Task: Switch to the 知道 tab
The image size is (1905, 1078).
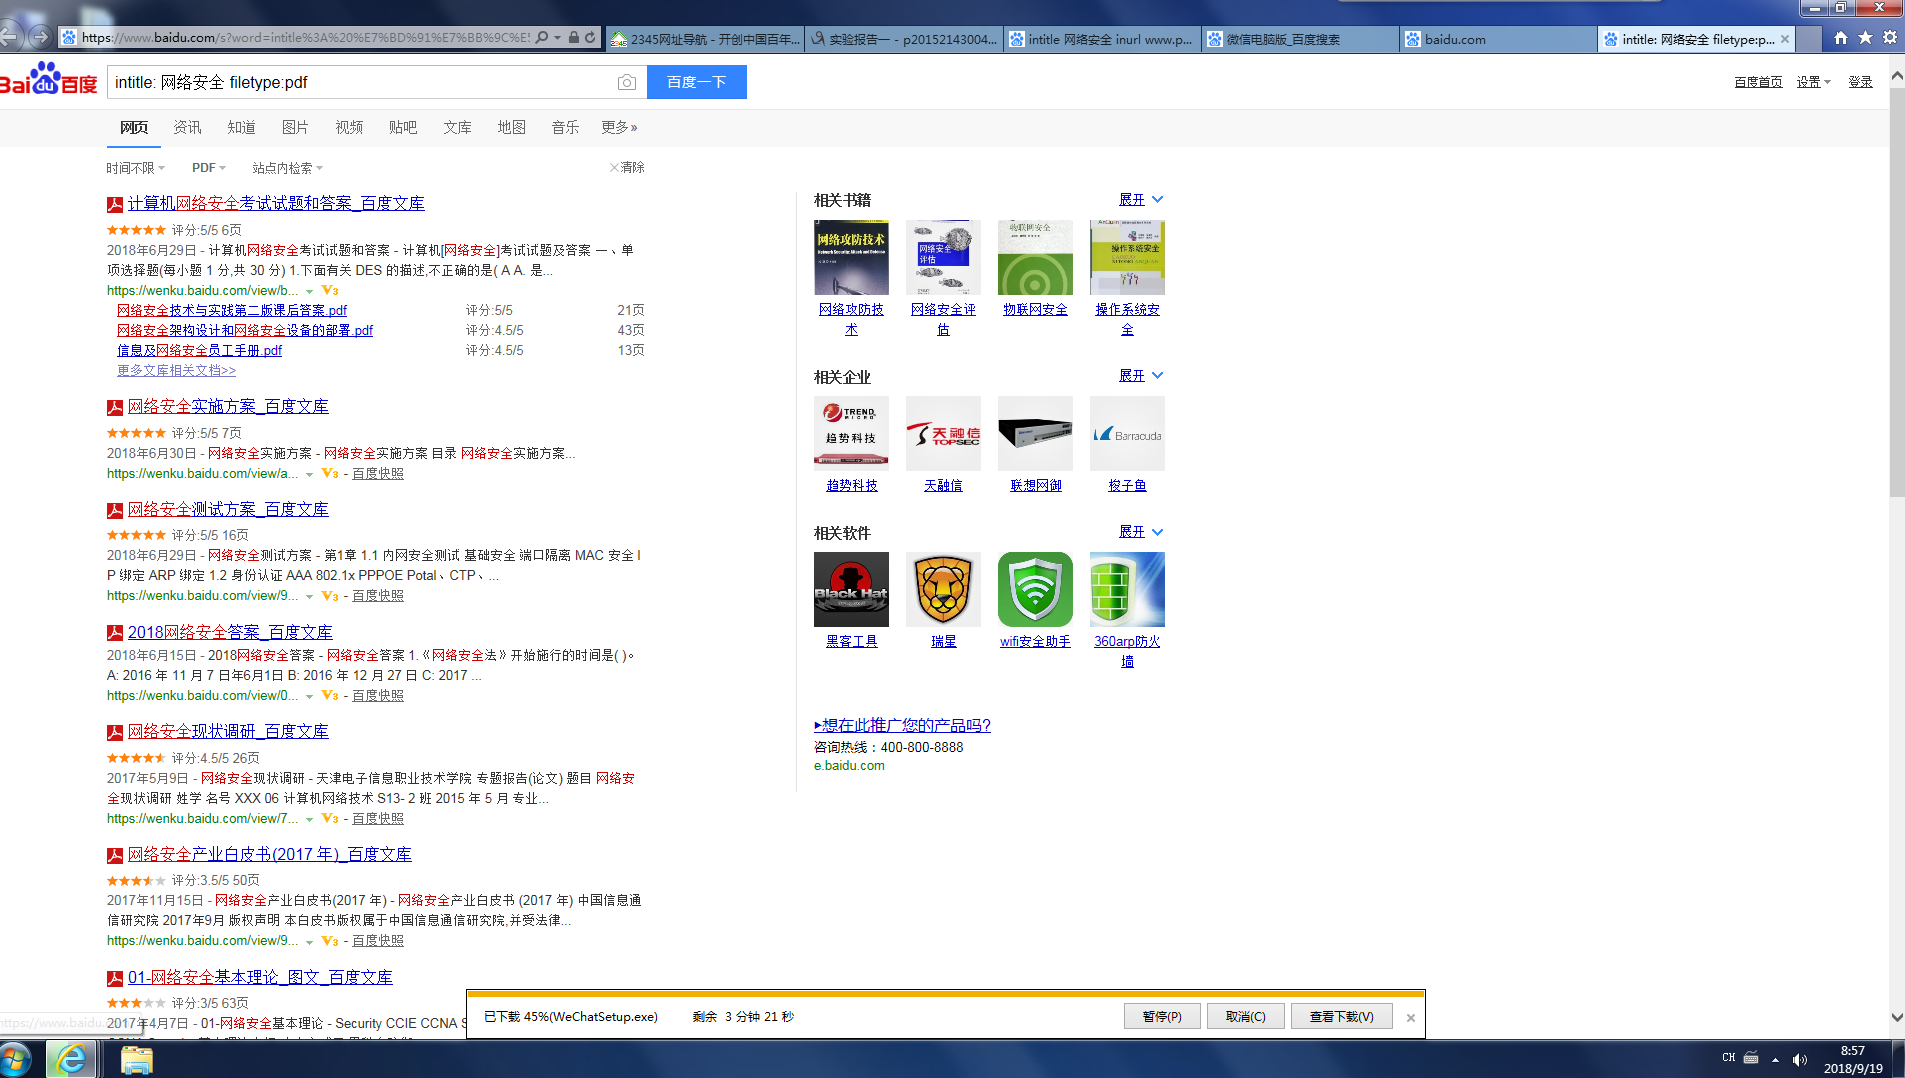Action: pos(241,127)
